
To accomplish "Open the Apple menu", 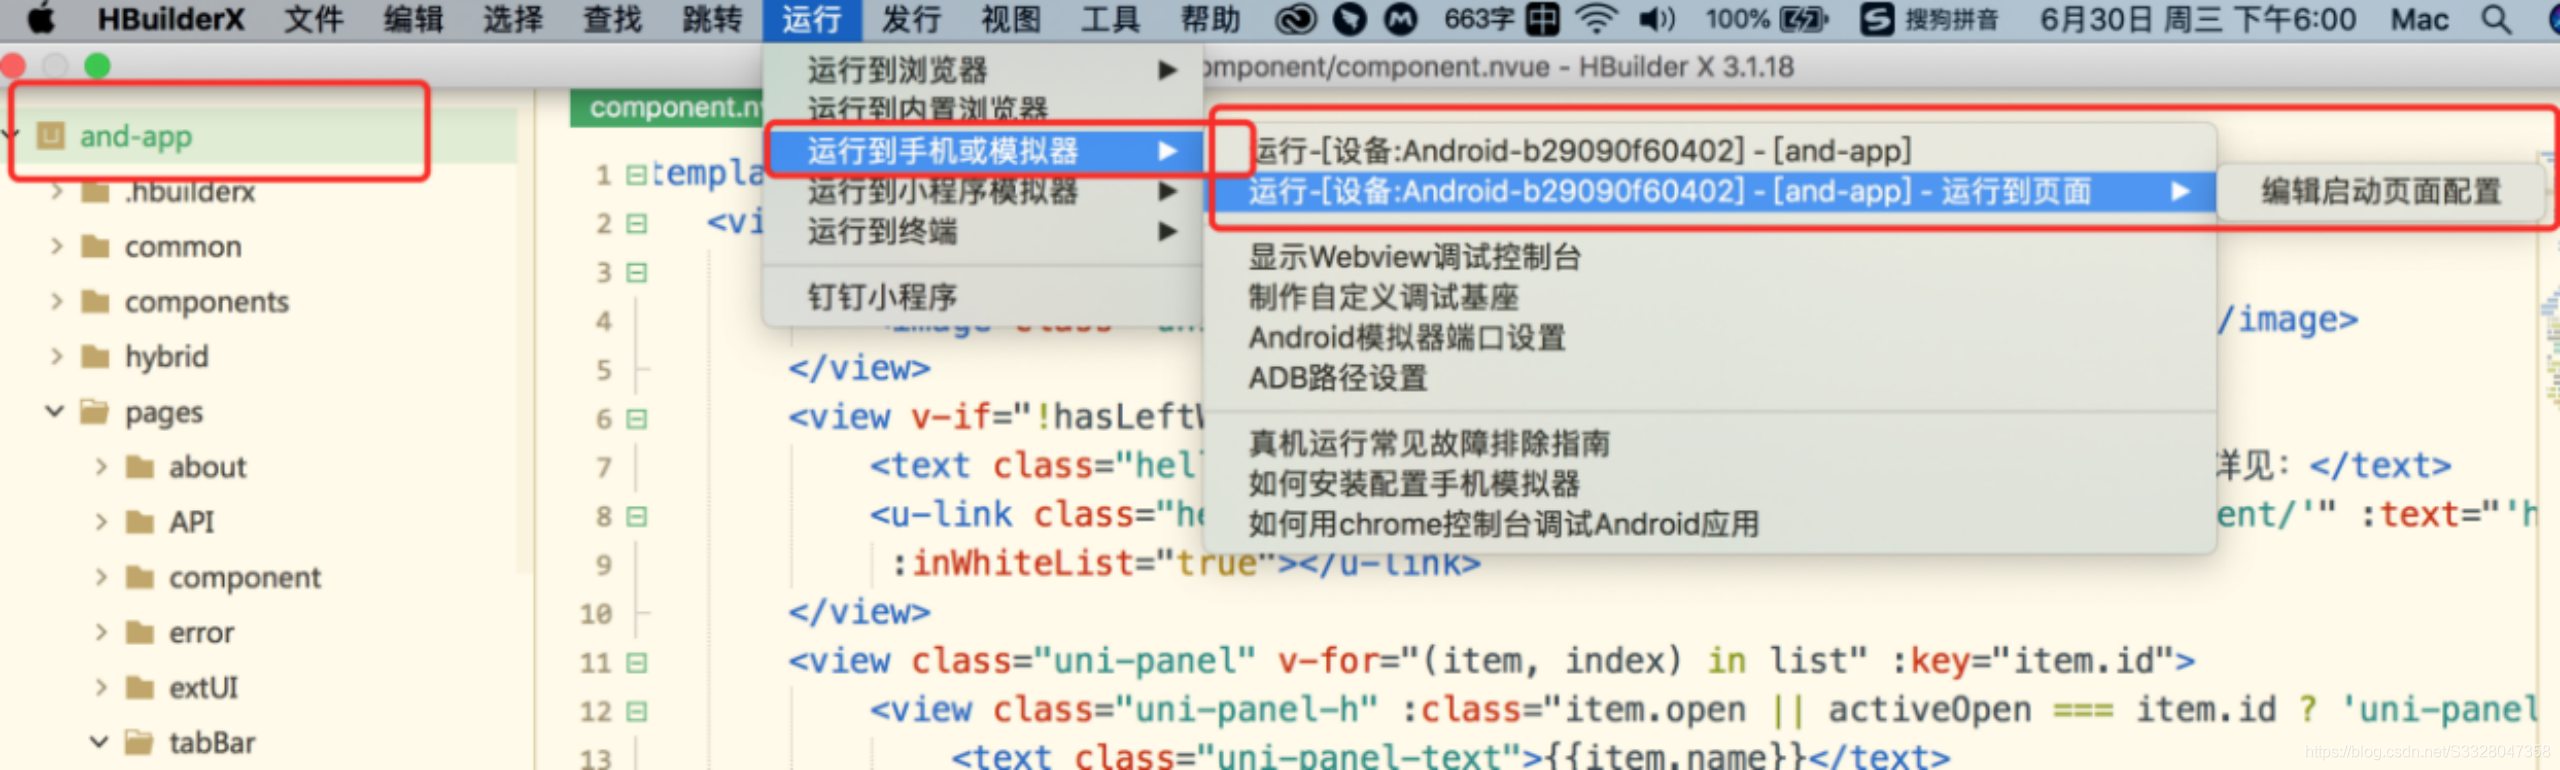I will pos(41,19).
